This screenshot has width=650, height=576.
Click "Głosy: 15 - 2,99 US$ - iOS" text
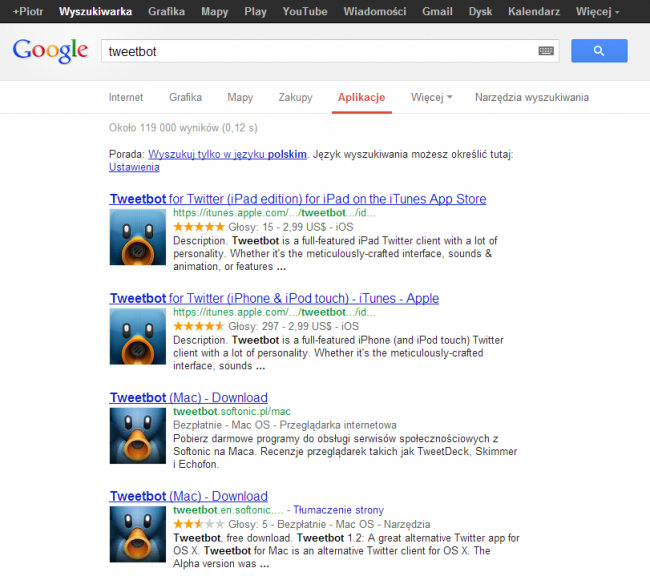coord(291,227)
